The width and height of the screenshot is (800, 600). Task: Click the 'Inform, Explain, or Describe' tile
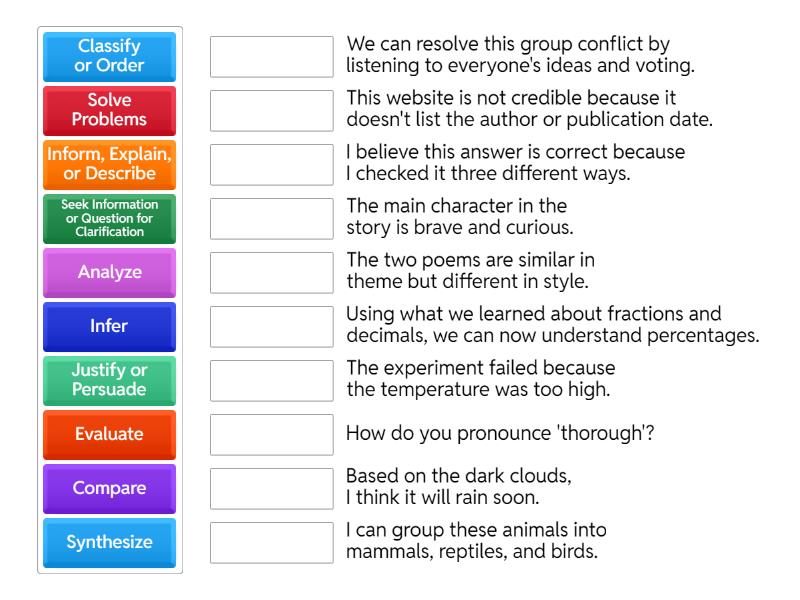pyautogui.click(x=110, y=165)
